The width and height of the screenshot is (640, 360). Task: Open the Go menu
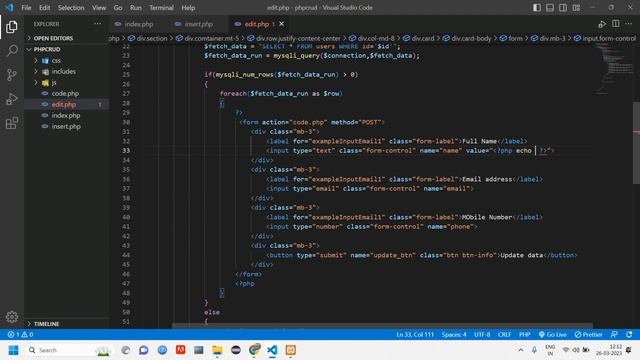point(118,8)
